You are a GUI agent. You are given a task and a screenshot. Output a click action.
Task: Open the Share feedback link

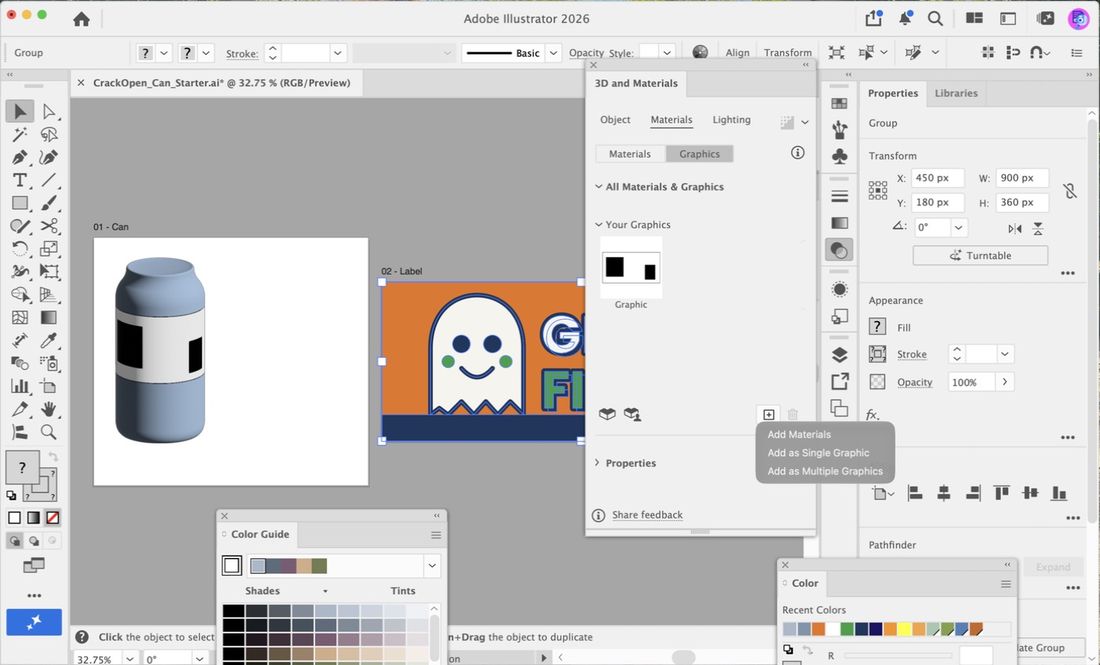[x=647, y=515]
